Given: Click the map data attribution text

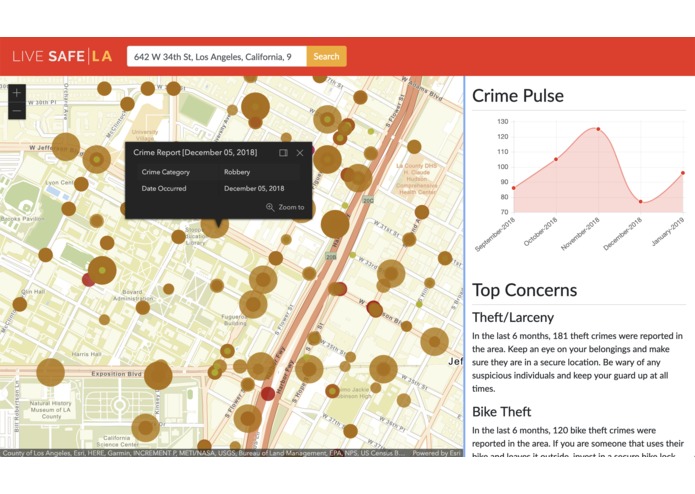Looking at the screenshot, I should click(x=203, y=453).
